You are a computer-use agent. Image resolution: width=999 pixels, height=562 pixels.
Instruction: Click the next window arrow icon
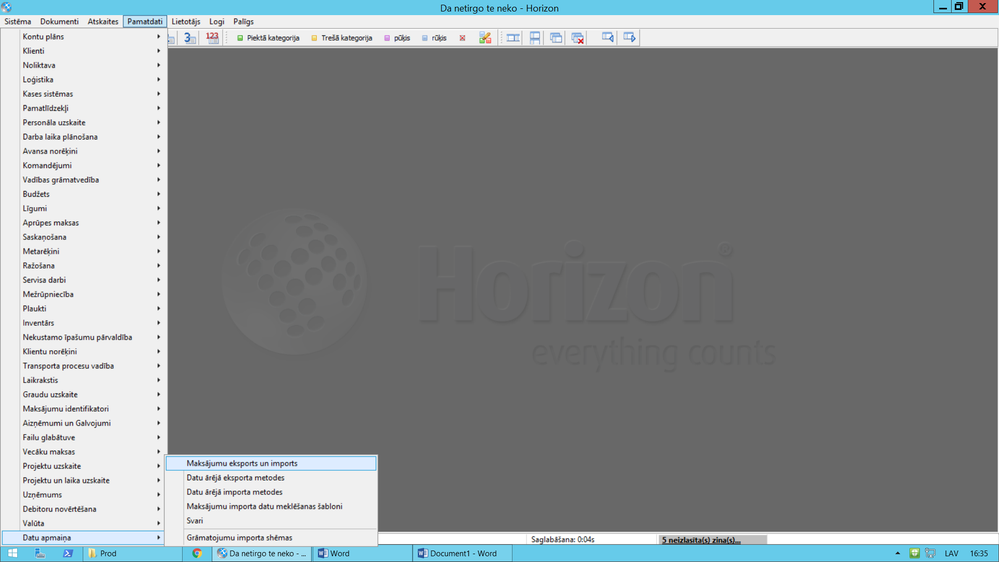[x=629, y=38]
